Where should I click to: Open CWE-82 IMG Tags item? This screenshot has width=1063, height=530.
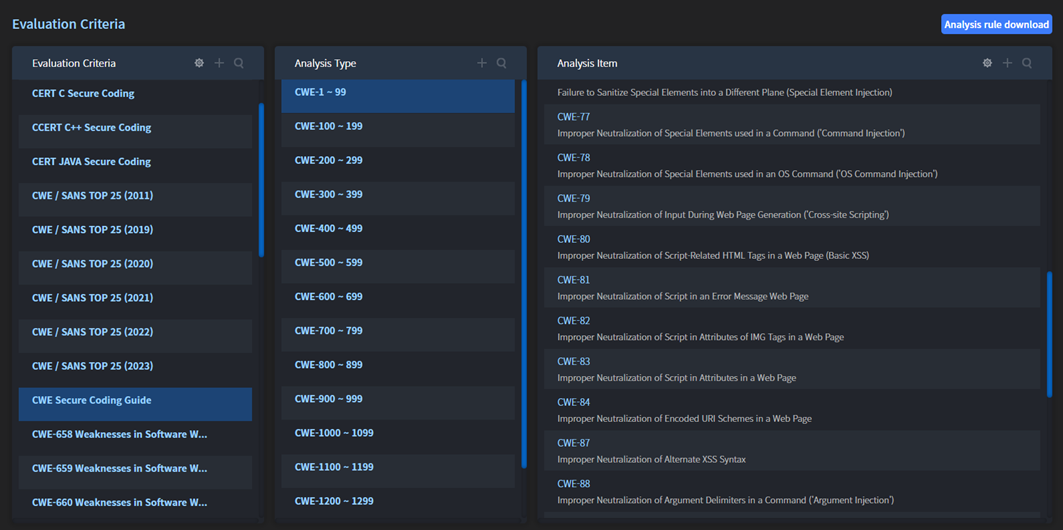792,328
